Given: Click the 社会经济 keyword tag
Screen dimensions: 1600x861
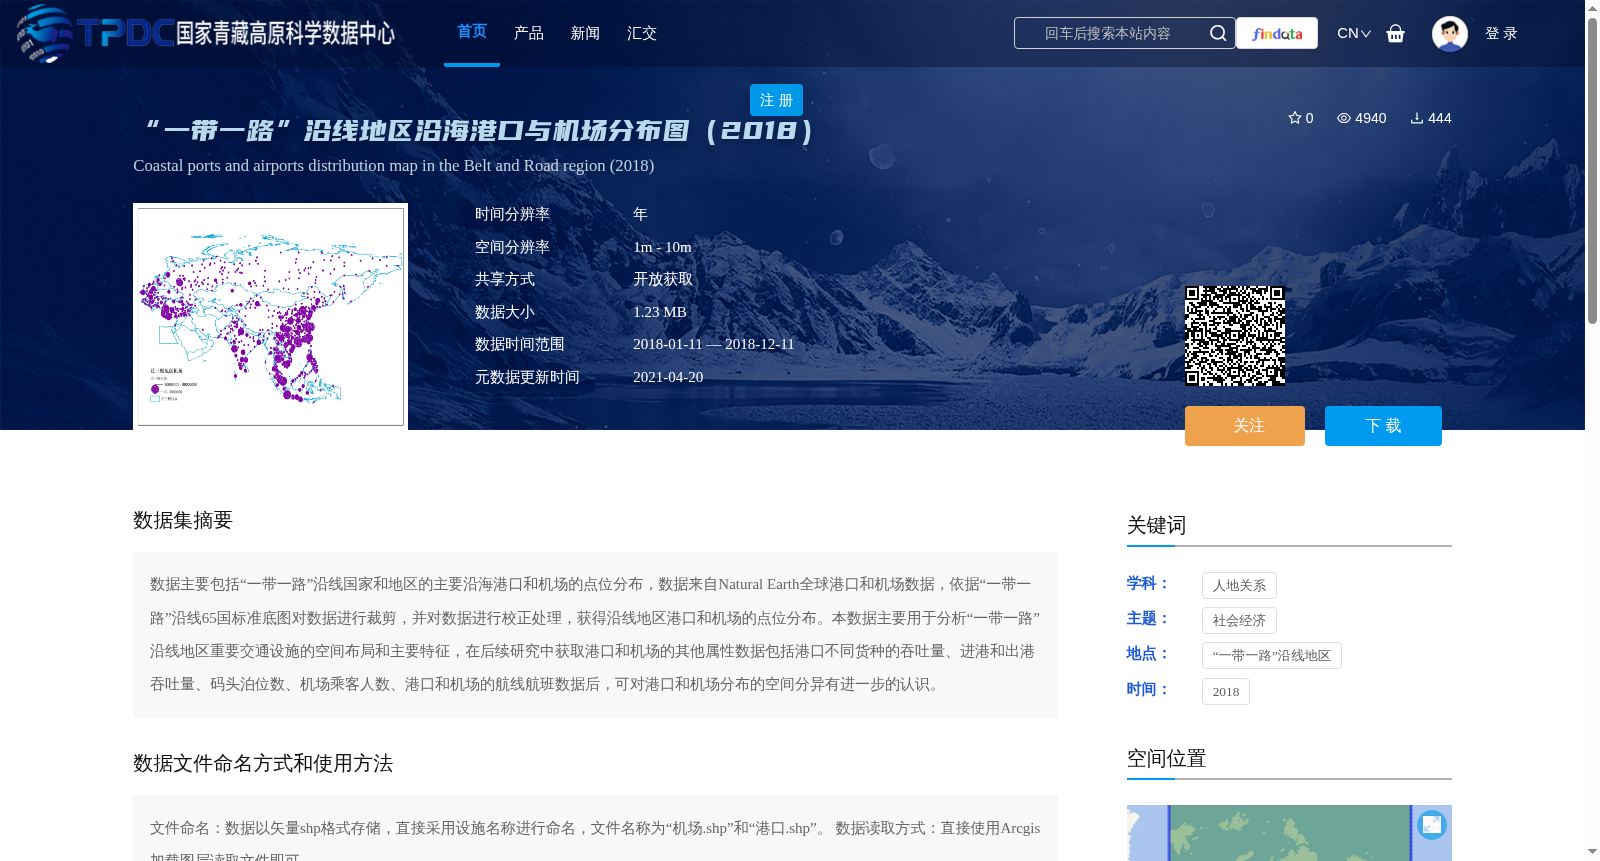Looking at the screenshot, I should click(1239, 620).
